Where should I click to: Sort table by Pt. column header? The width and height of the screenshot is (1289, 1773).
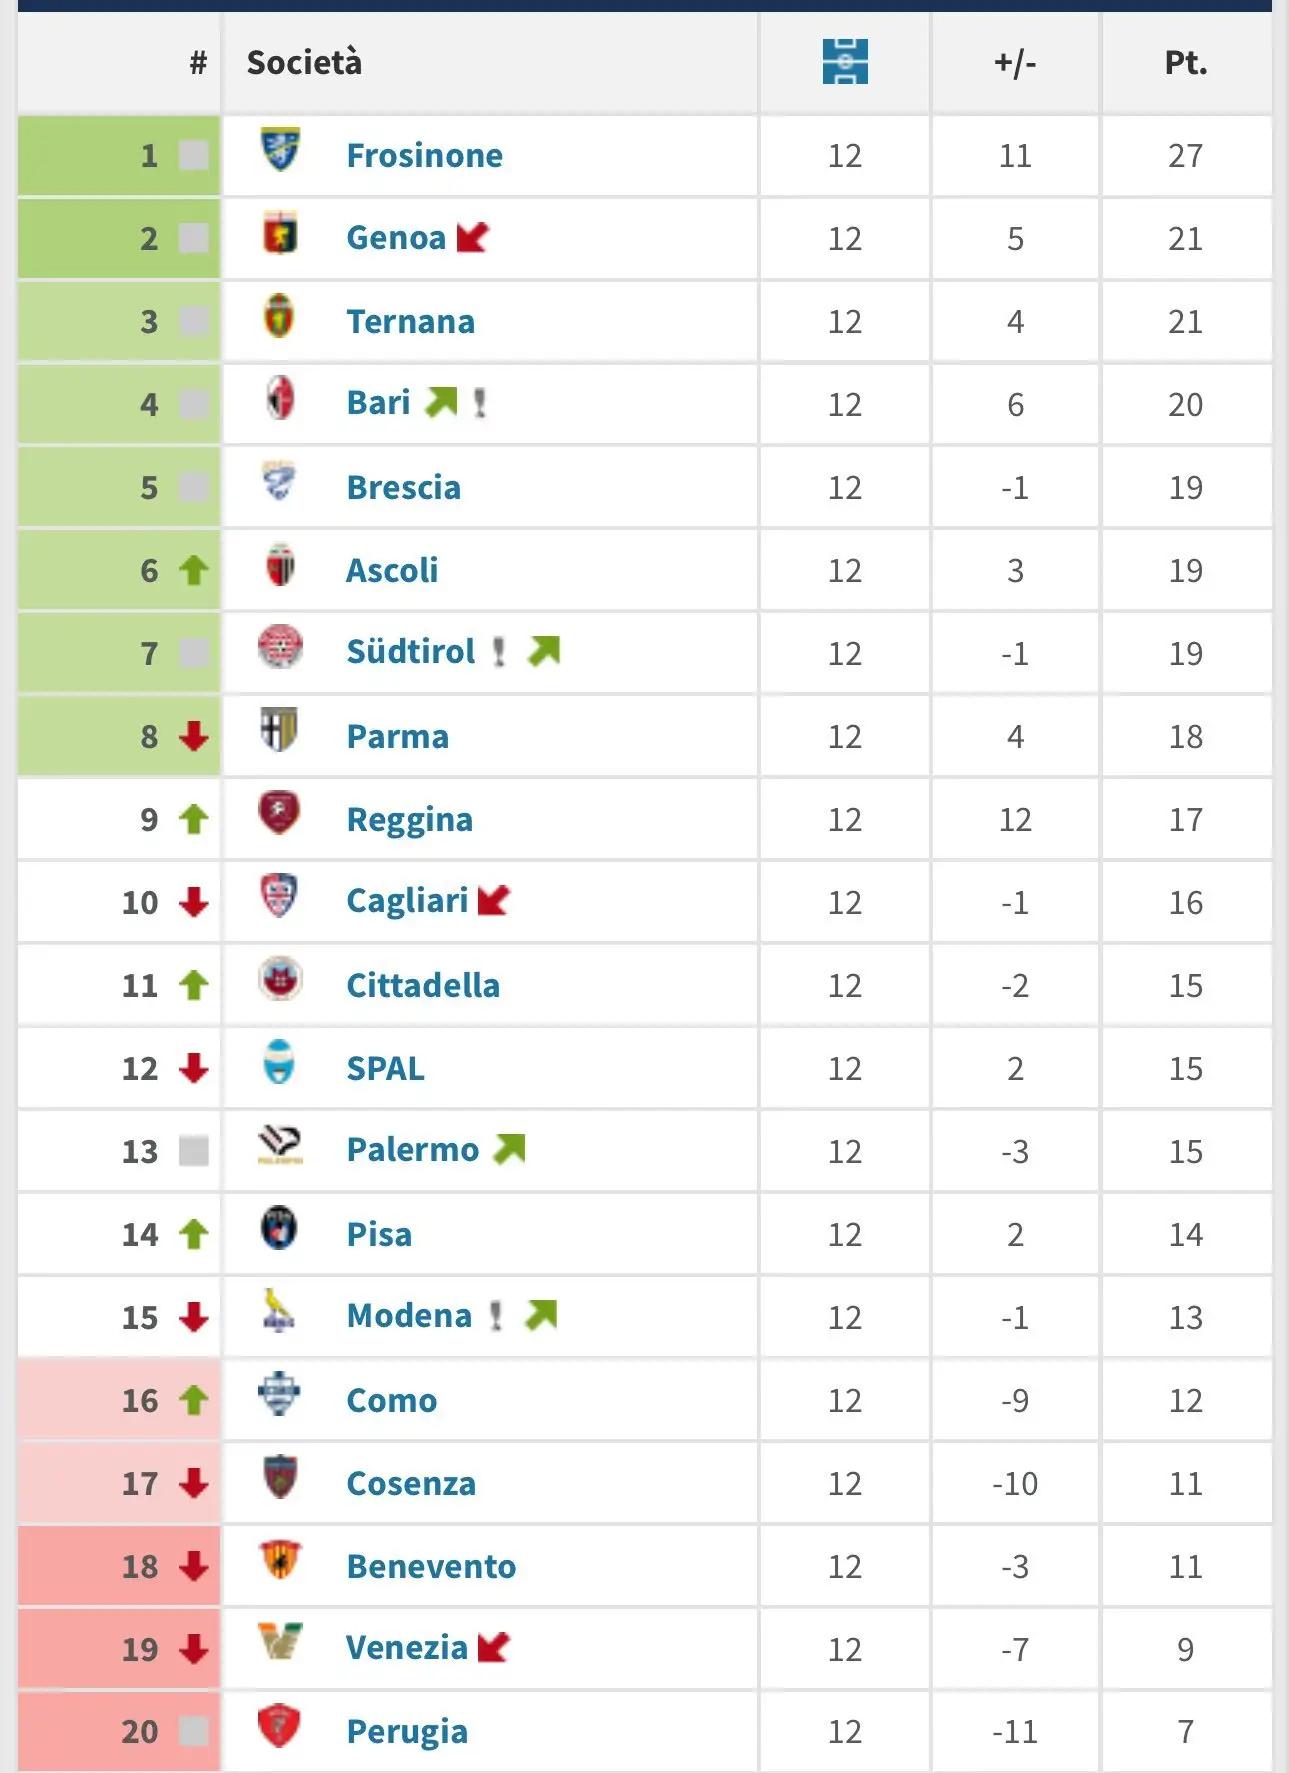point(1186,62)
